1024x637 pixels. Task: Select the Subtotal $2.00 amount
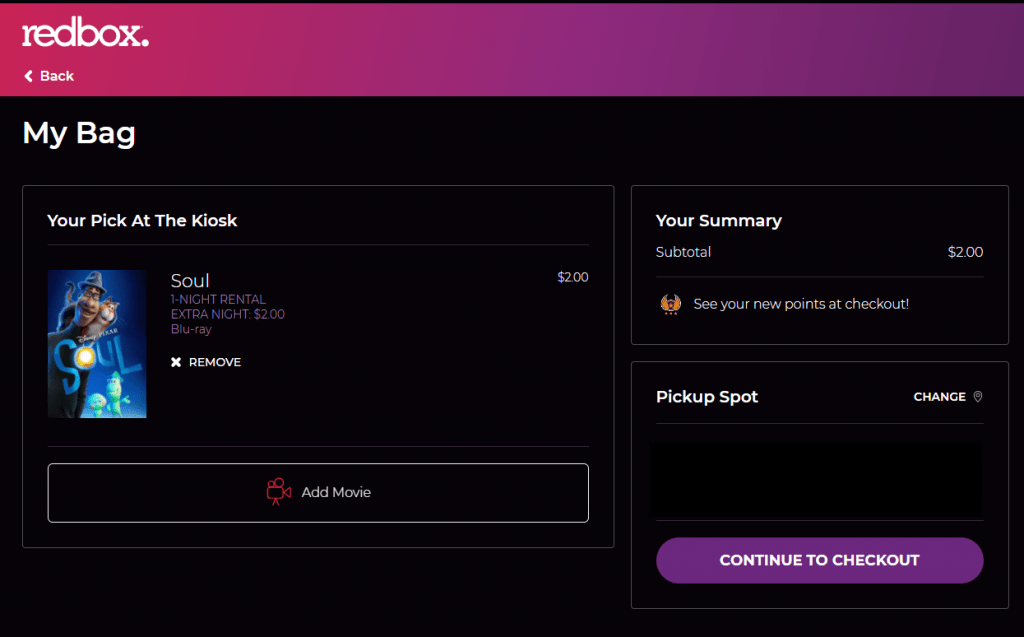(x=965, y=252)
